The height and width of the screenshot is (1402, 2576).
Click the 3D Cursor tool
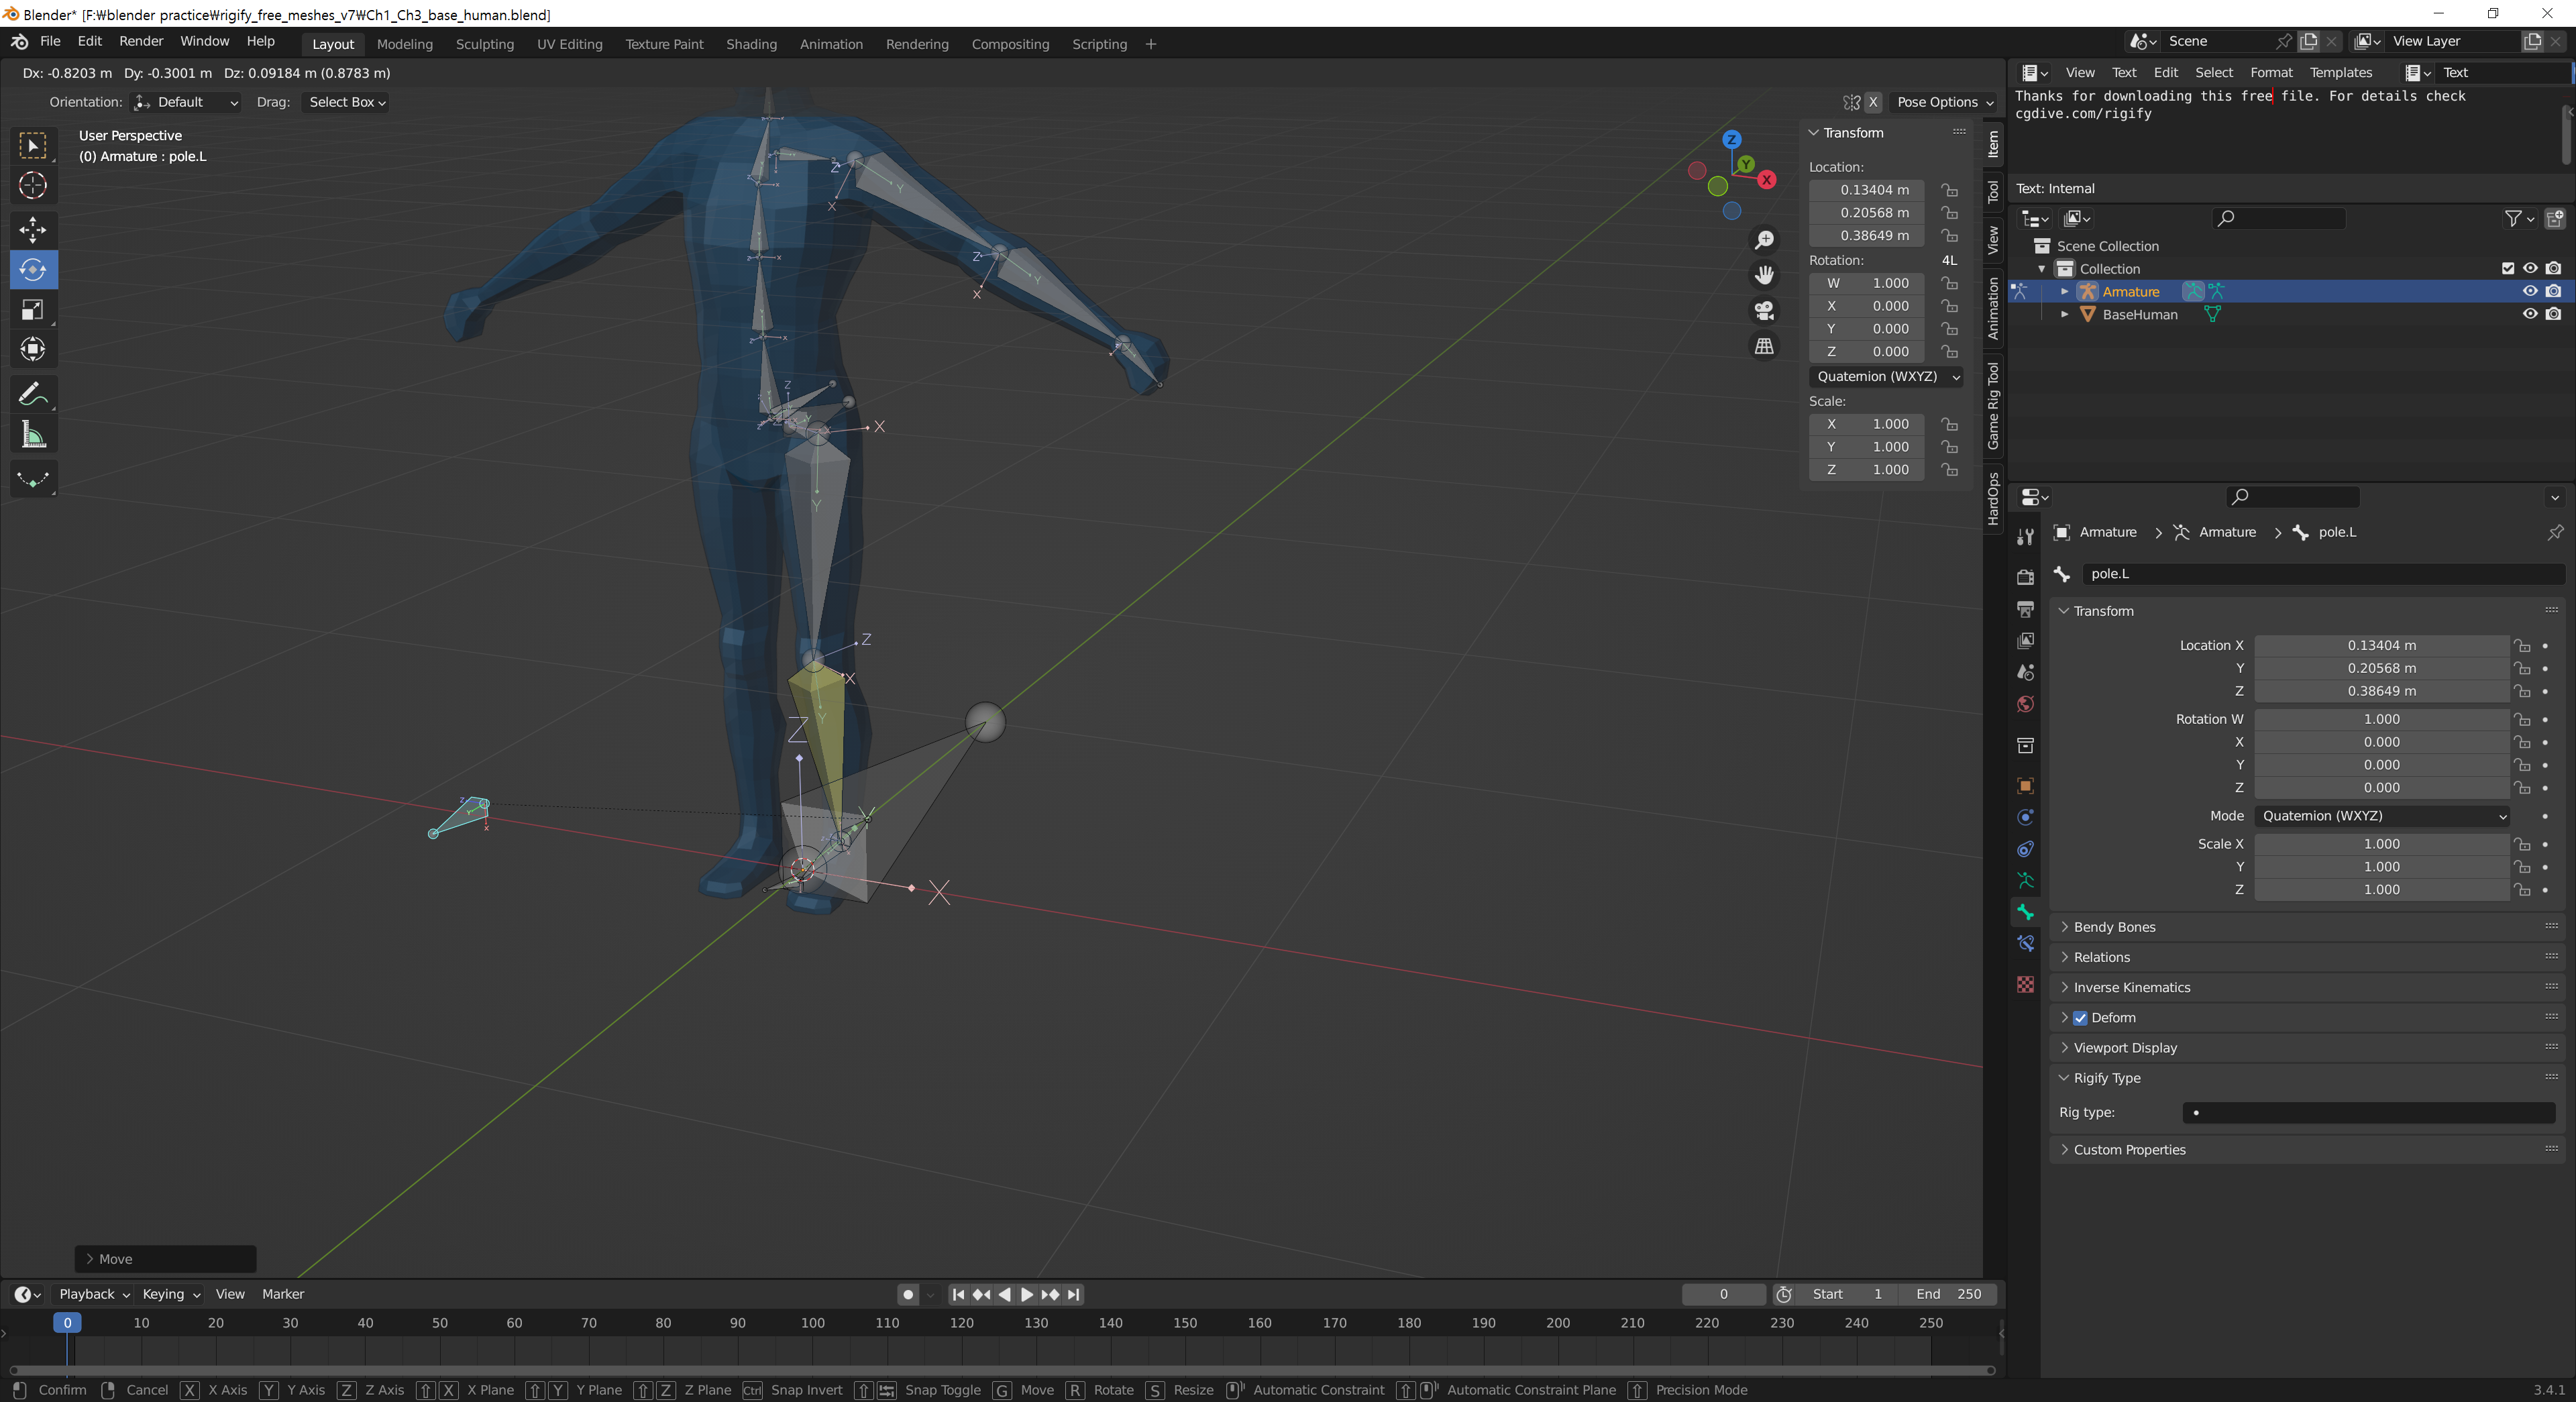click(x=33, y=186)
